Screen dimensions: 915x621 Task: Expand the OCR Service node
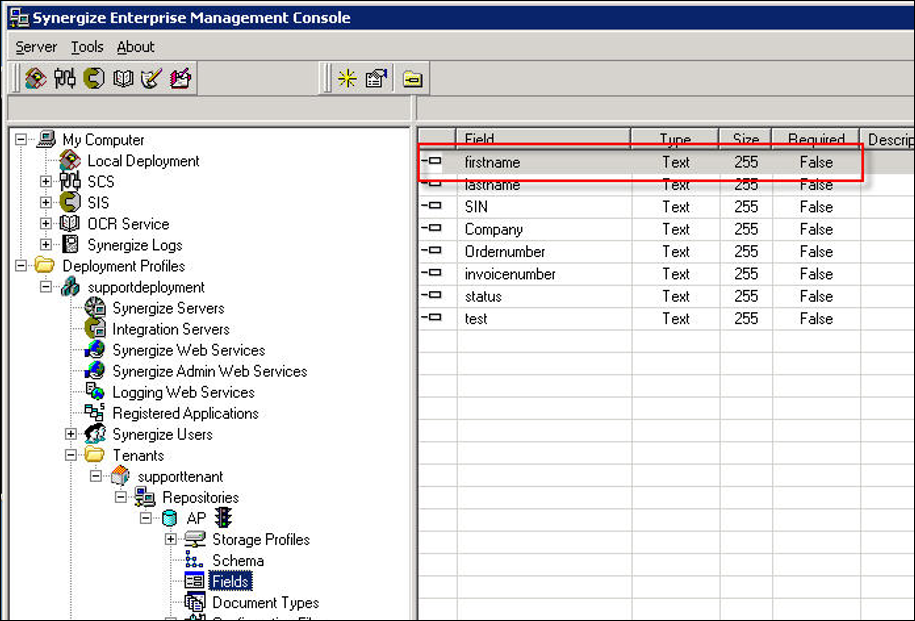46,224
